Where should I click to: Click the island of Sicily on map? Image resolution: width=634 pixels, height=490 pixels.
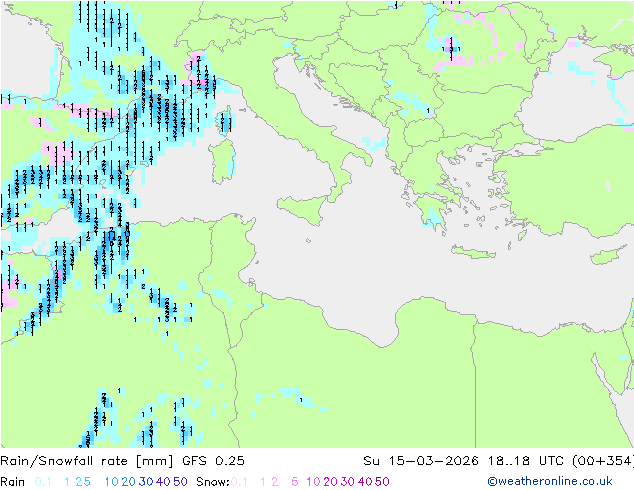(x=303, y=208)
